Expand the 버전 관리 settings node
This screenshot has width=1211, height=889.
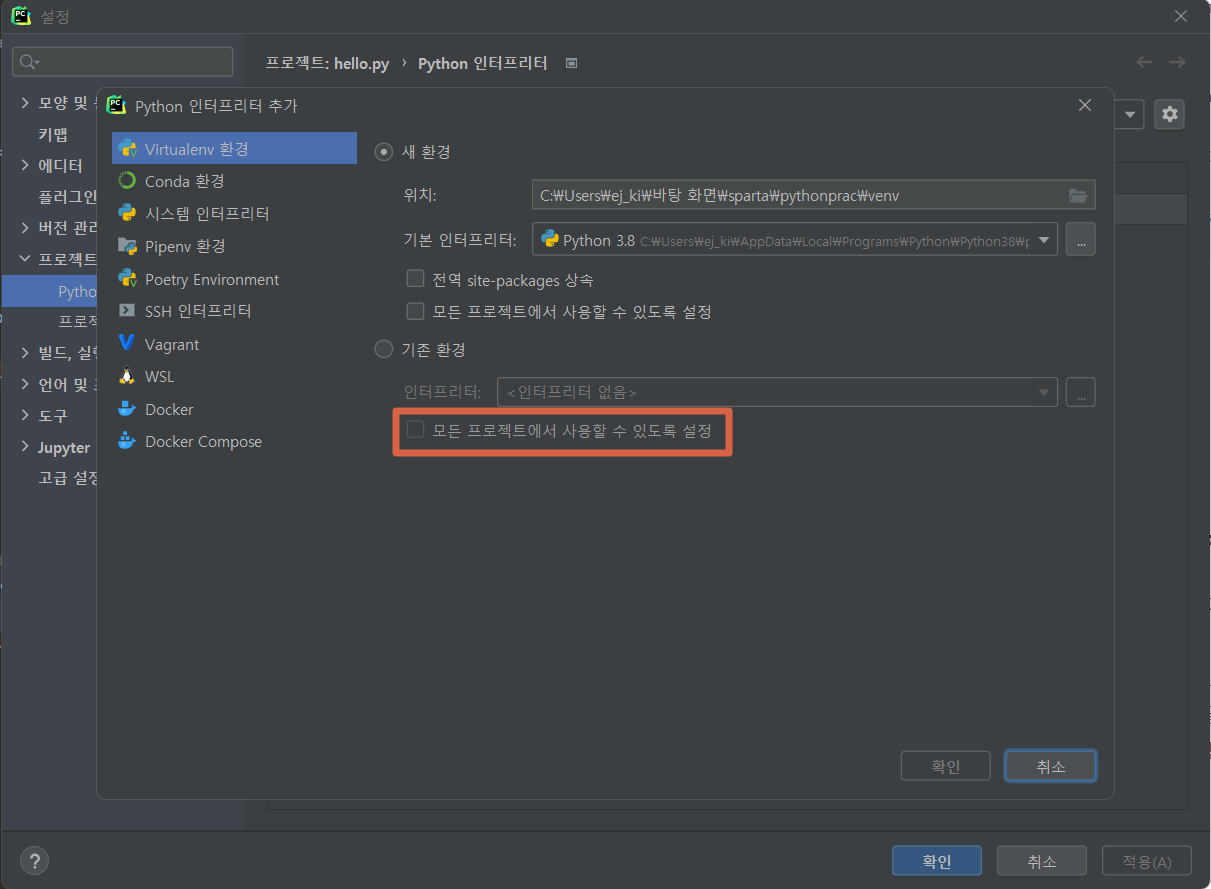(x=26, y=228)
